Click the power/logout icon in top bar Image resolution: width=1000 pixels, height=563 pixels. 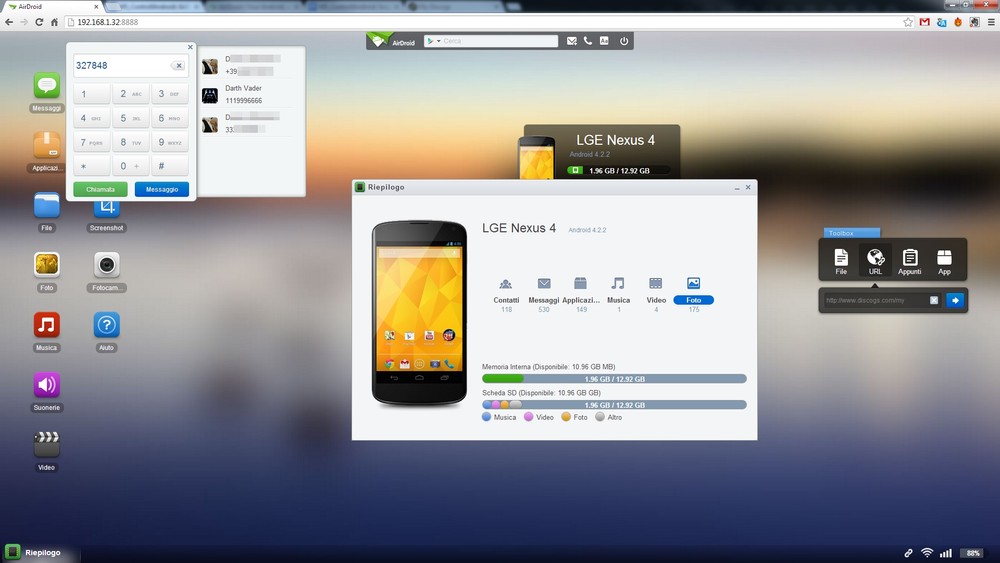pos(624,41)
